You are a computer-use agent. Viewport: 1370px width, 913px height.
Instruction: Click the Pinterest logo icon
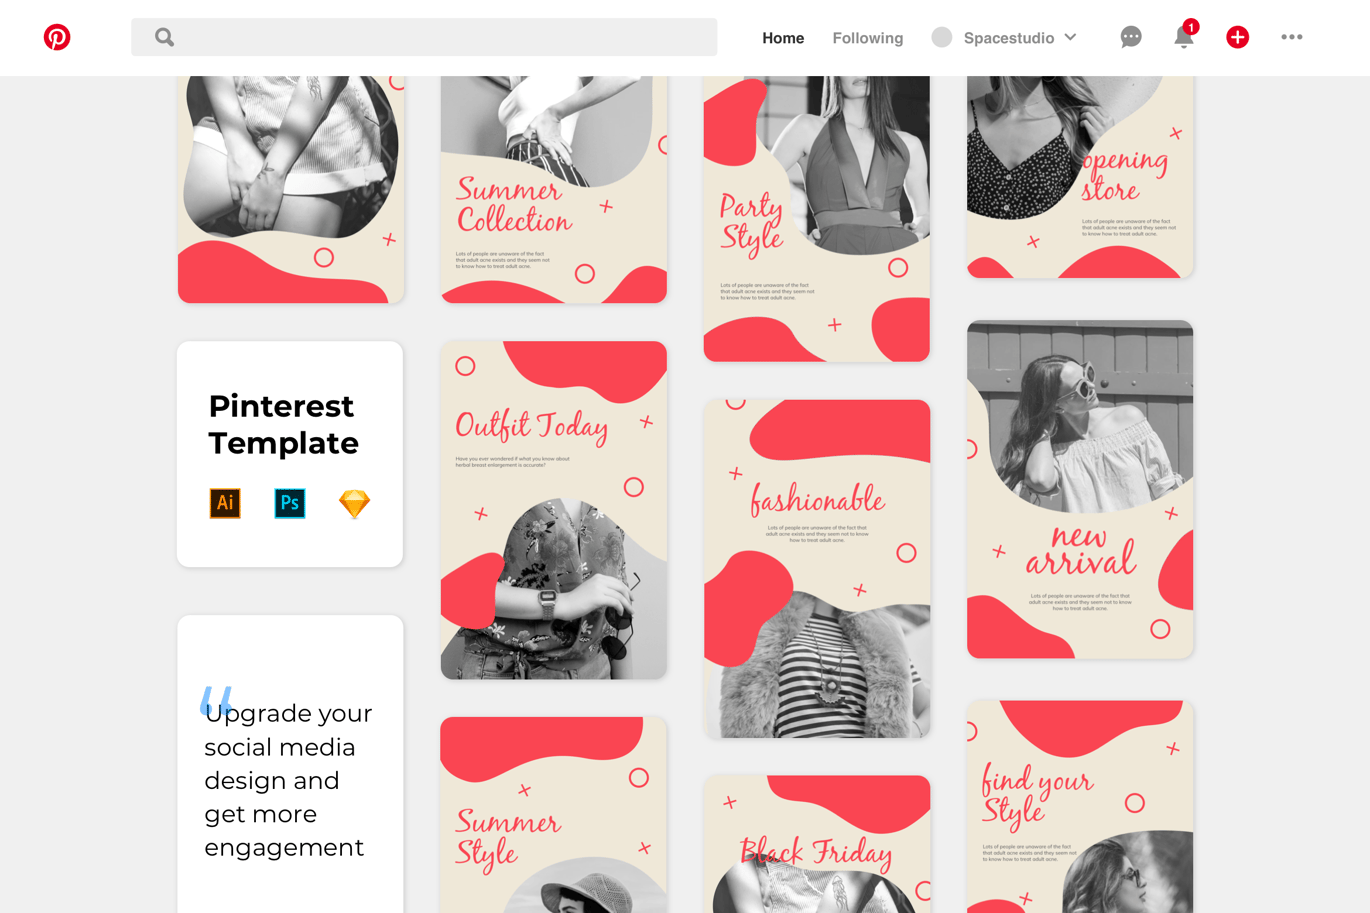57,37
